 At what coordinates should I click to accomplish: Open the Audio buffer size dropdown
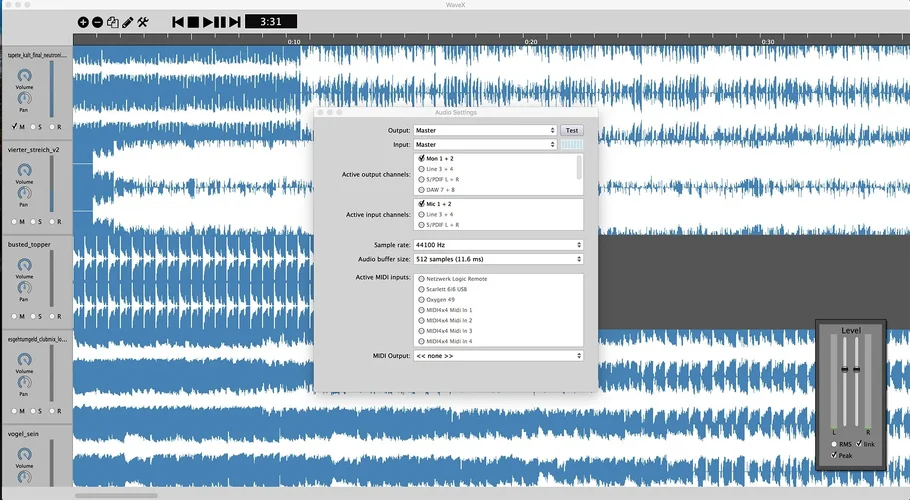(x=498, y=259)
